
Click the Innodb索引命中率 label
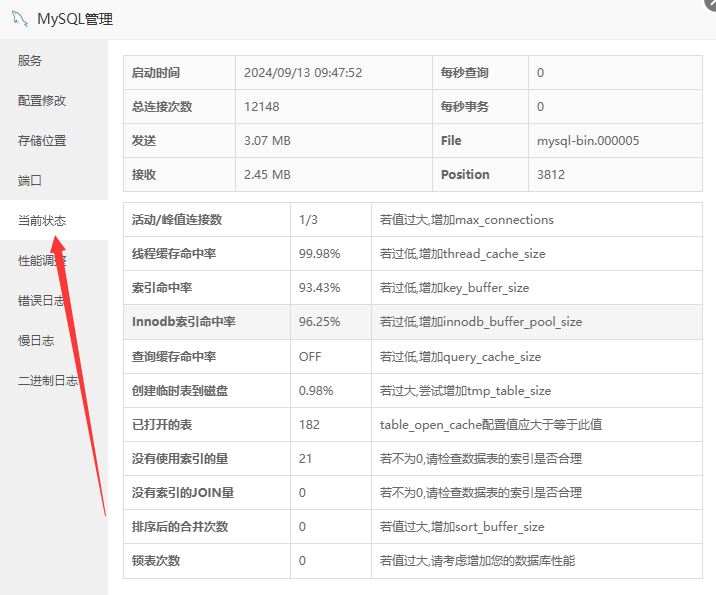(x=184, y=322)
